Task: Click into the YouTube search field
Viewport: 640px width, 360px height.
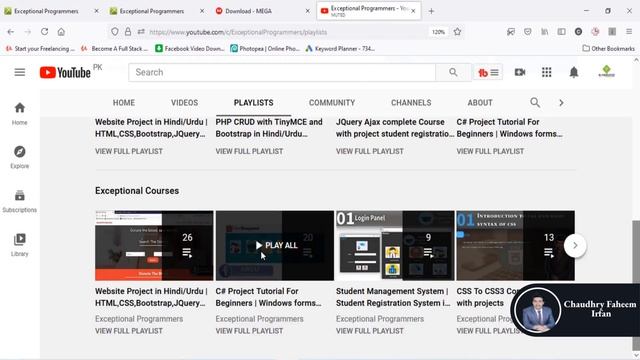Action: [282, 72]
